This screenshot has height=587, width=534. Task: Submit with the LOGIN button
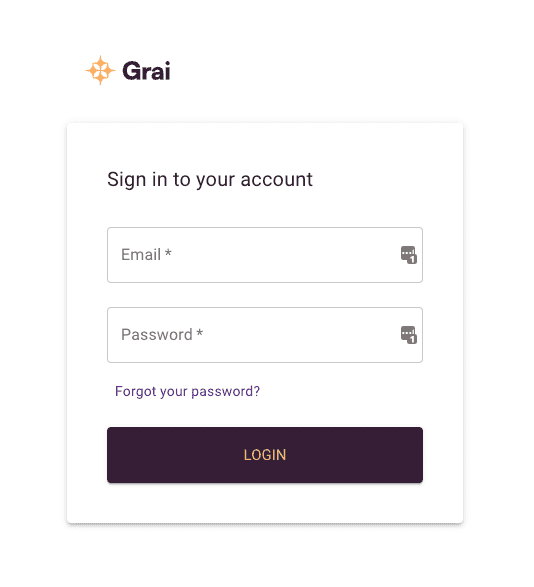pyautogui.click(x=265, y=455)
